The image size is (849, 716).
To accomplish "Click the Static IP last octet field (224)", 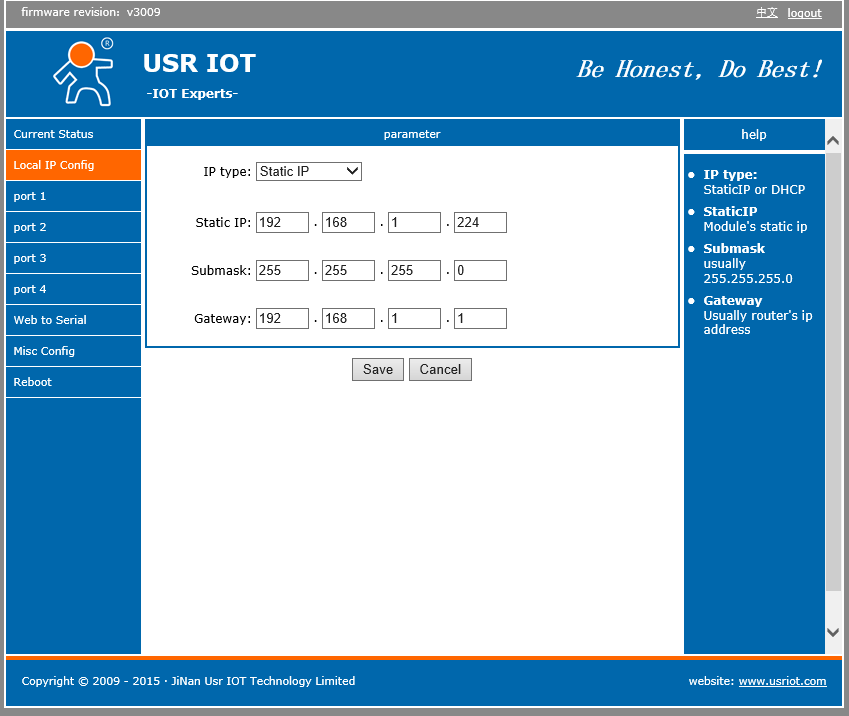I will click(x=480, y=223).
